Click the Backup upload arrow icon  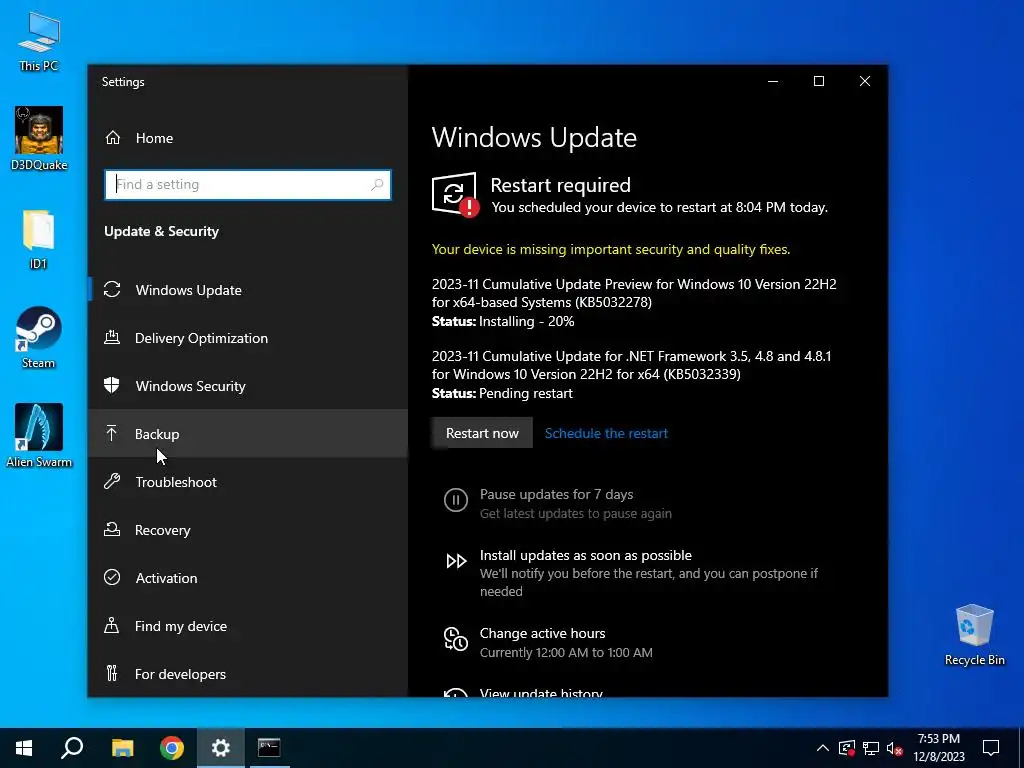coord(112,433)
